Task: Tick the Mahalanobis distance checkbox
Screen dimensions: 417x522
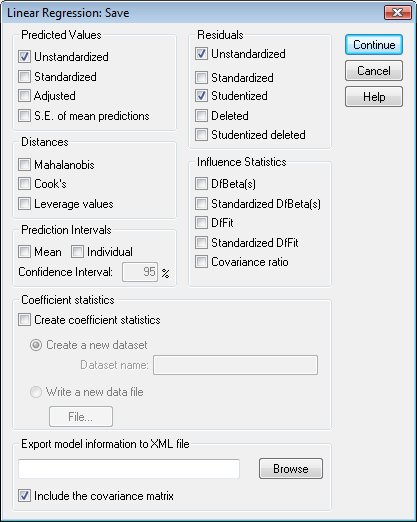Action: point(24,165)
